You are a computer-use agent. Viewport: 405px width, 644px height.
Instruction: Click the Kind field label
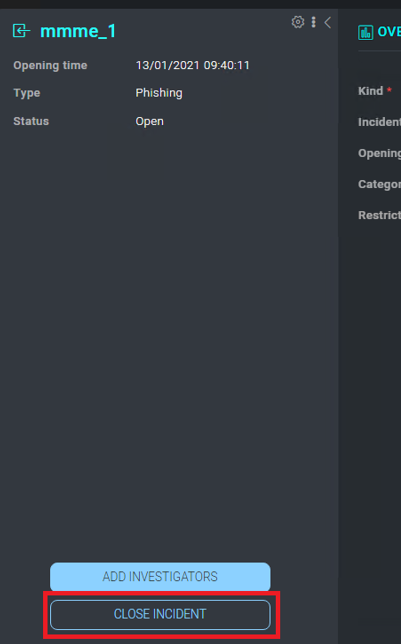tap(370, 91)
